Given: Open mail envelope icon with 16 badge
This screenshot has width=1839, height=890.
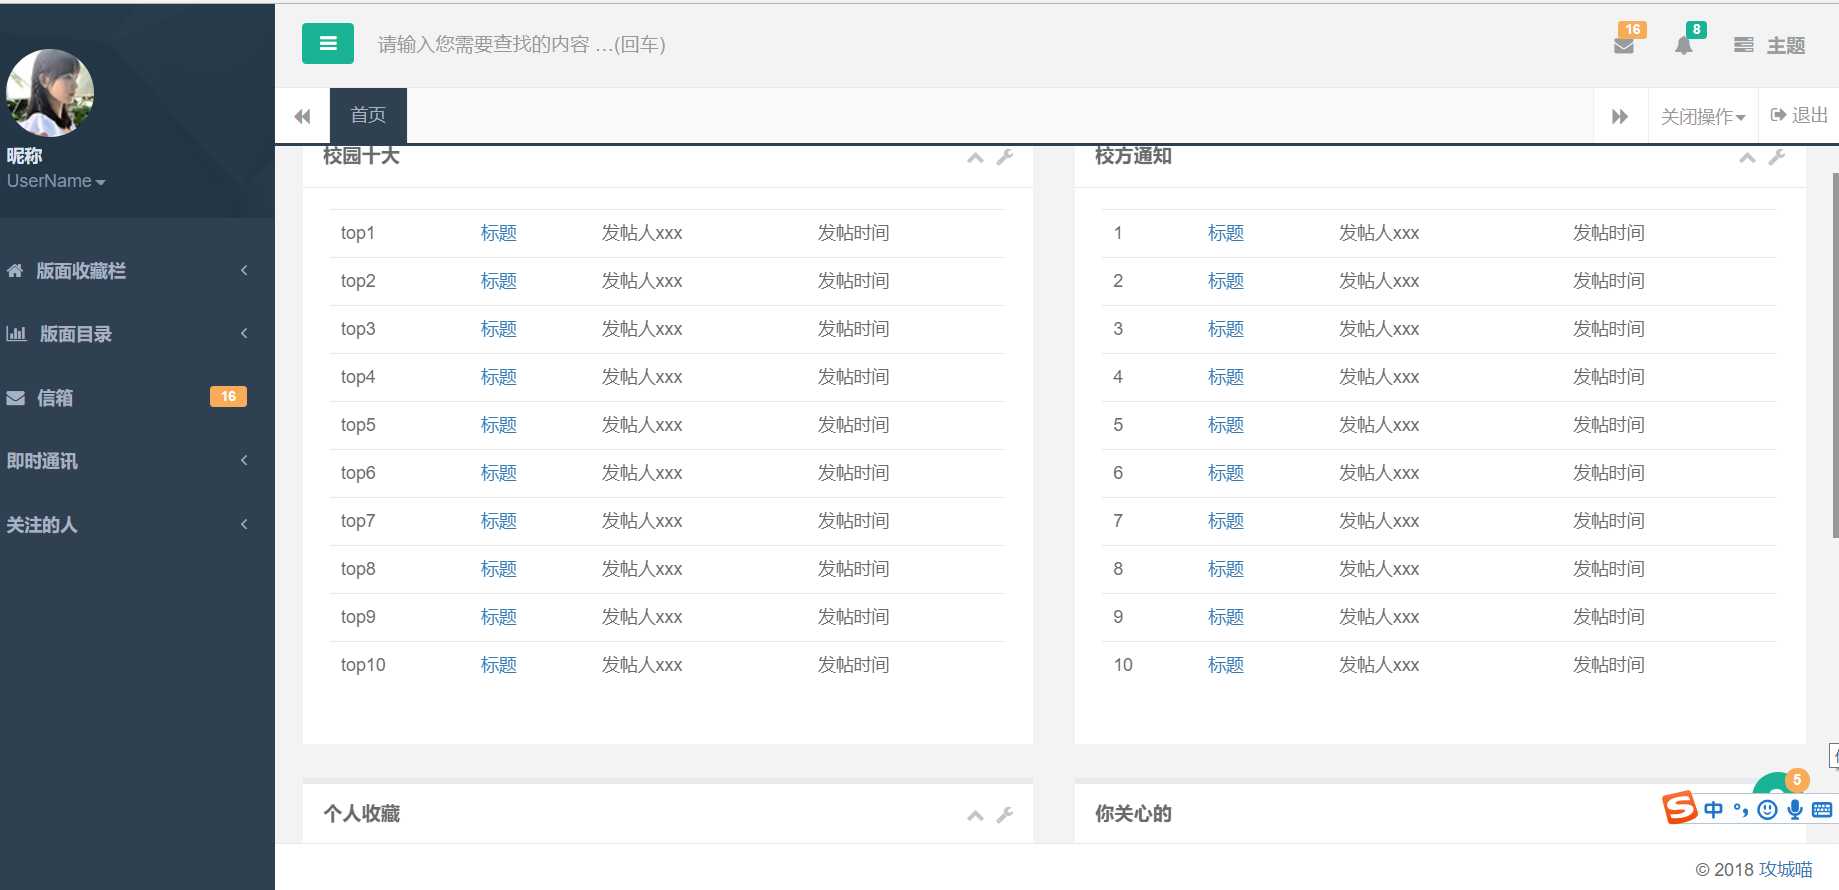Looking at the screenshot, I should click(1624, 45).
